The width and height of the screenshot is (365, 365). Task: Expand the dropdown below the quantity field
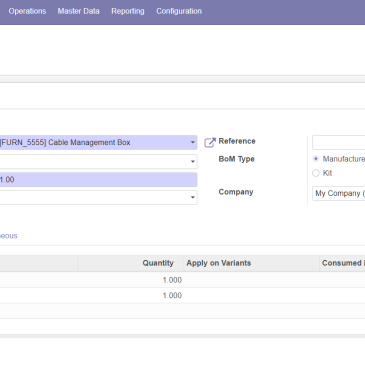click(x=193, y=197)
